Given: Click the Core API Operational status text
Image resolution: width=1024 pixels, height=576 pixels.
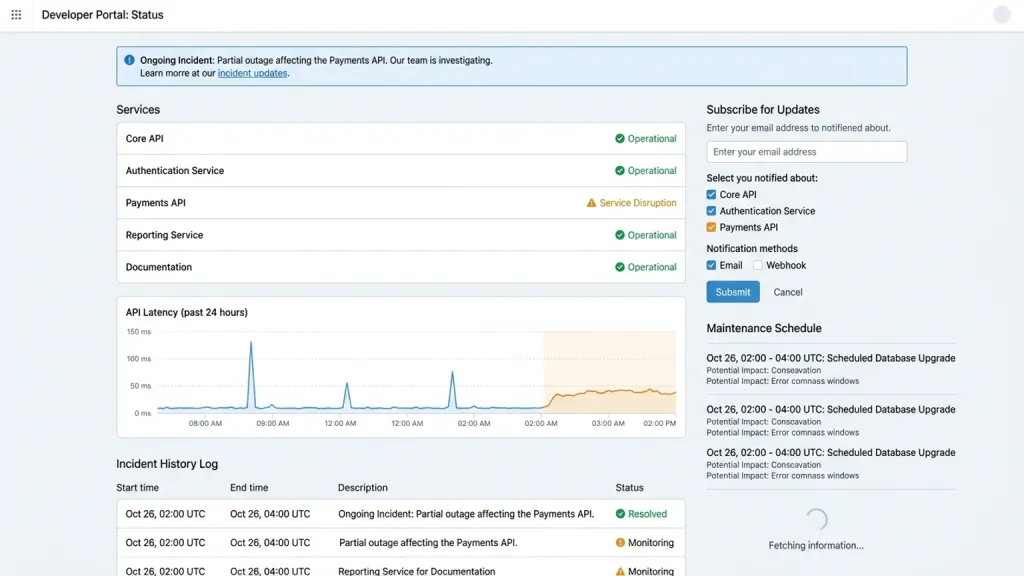Looking at the screenshot, I should (x=652, y=138).
